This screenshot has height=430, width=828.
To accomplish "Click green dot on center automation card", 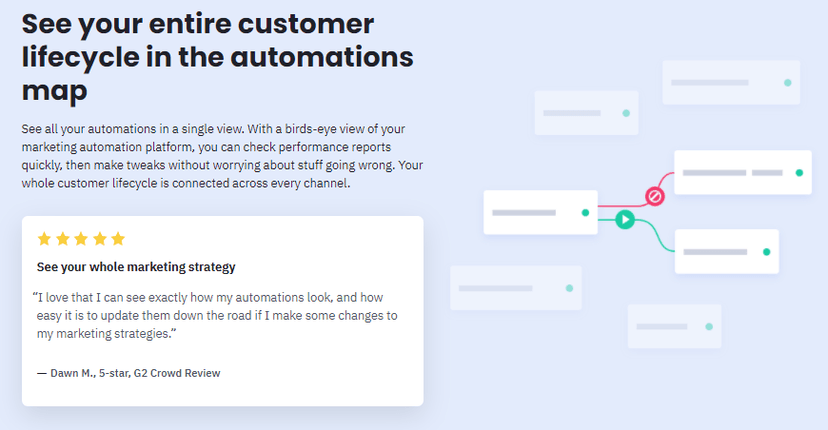I will tap(585, 213).
